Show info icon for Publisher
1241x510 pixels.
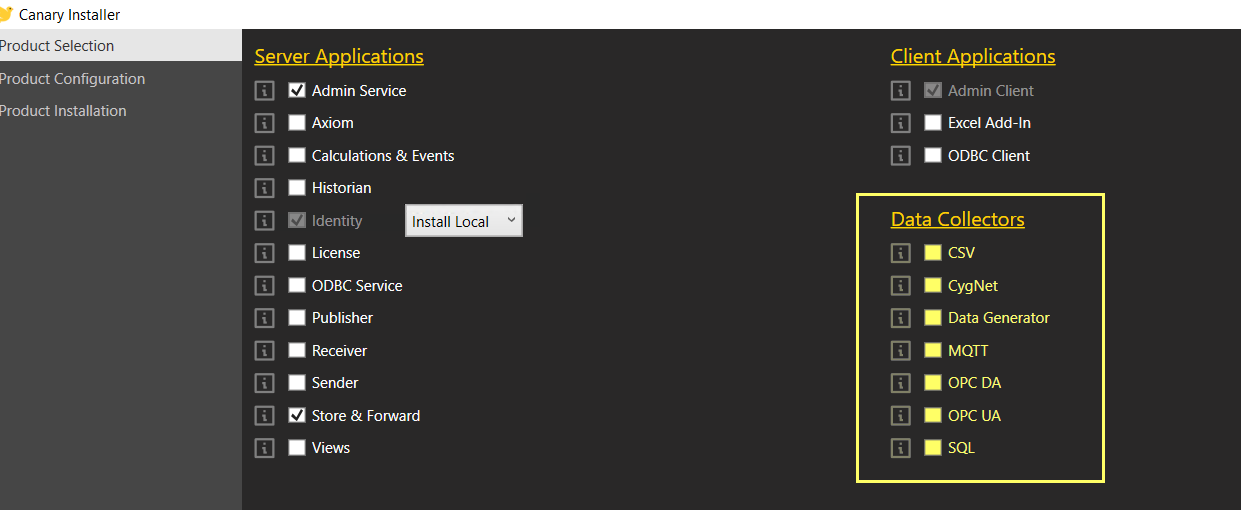coord(264,318)
